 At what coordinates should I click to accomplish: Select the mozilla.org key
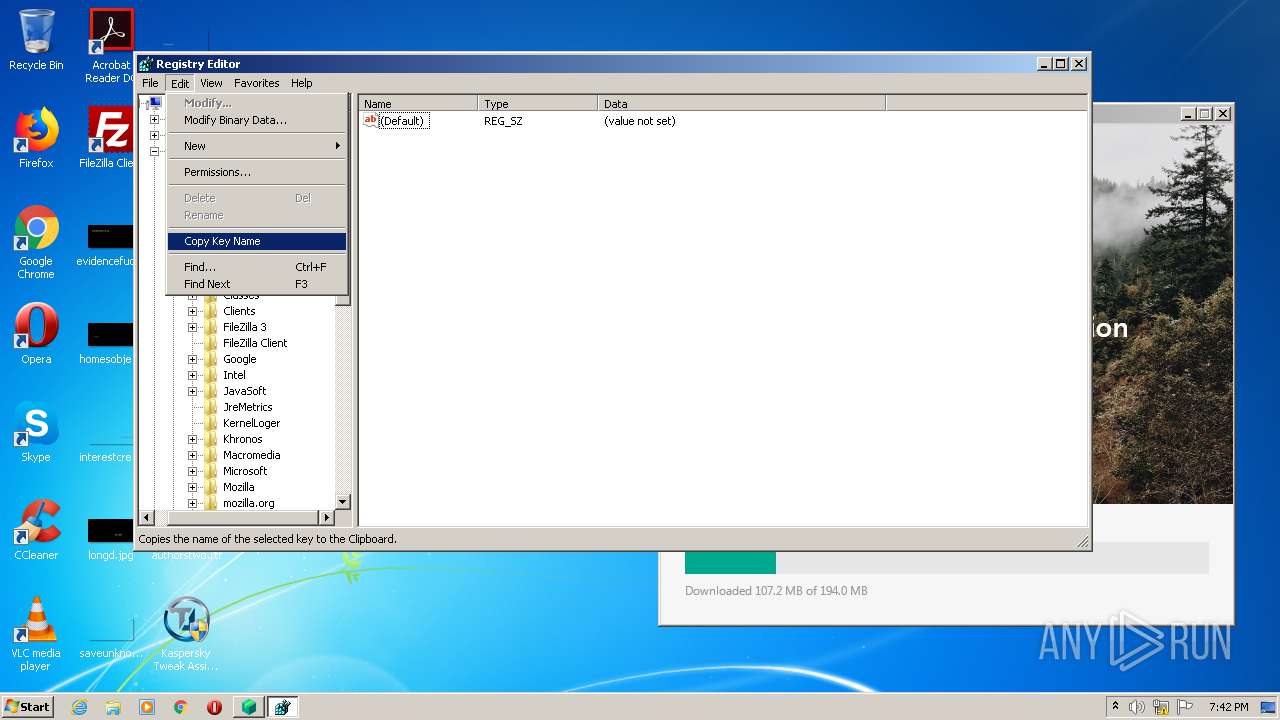tap(248, 503)
